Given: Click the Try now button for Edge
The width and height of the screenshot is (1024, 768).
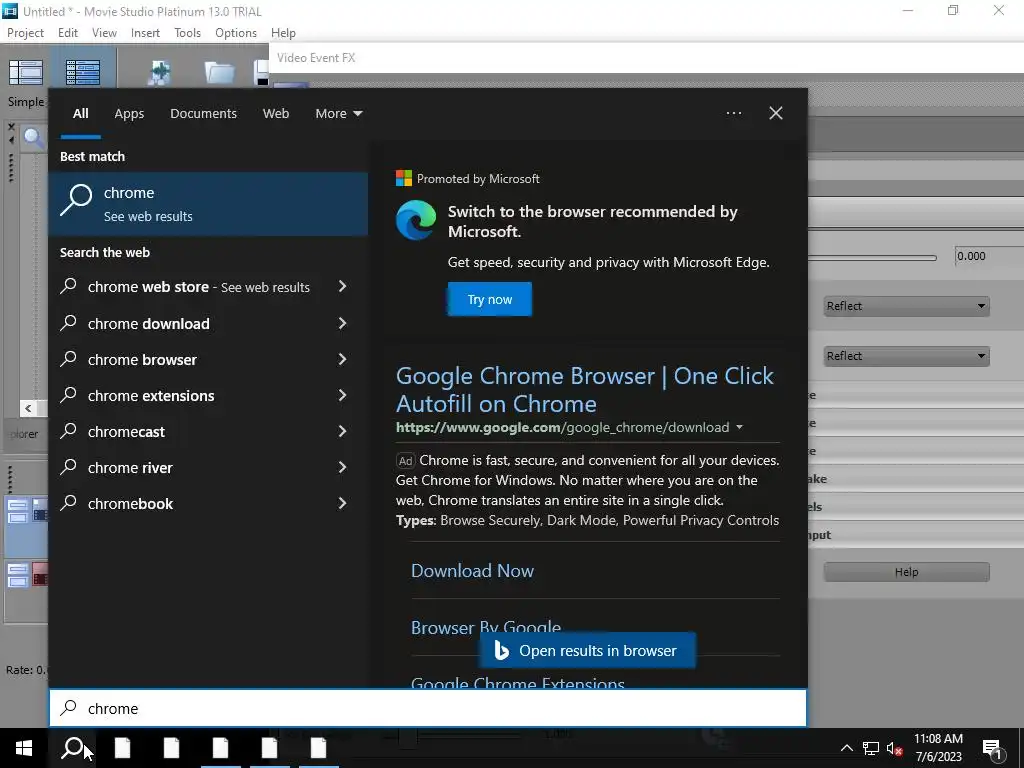Looking at the screenshot, I should coord(490,299).
